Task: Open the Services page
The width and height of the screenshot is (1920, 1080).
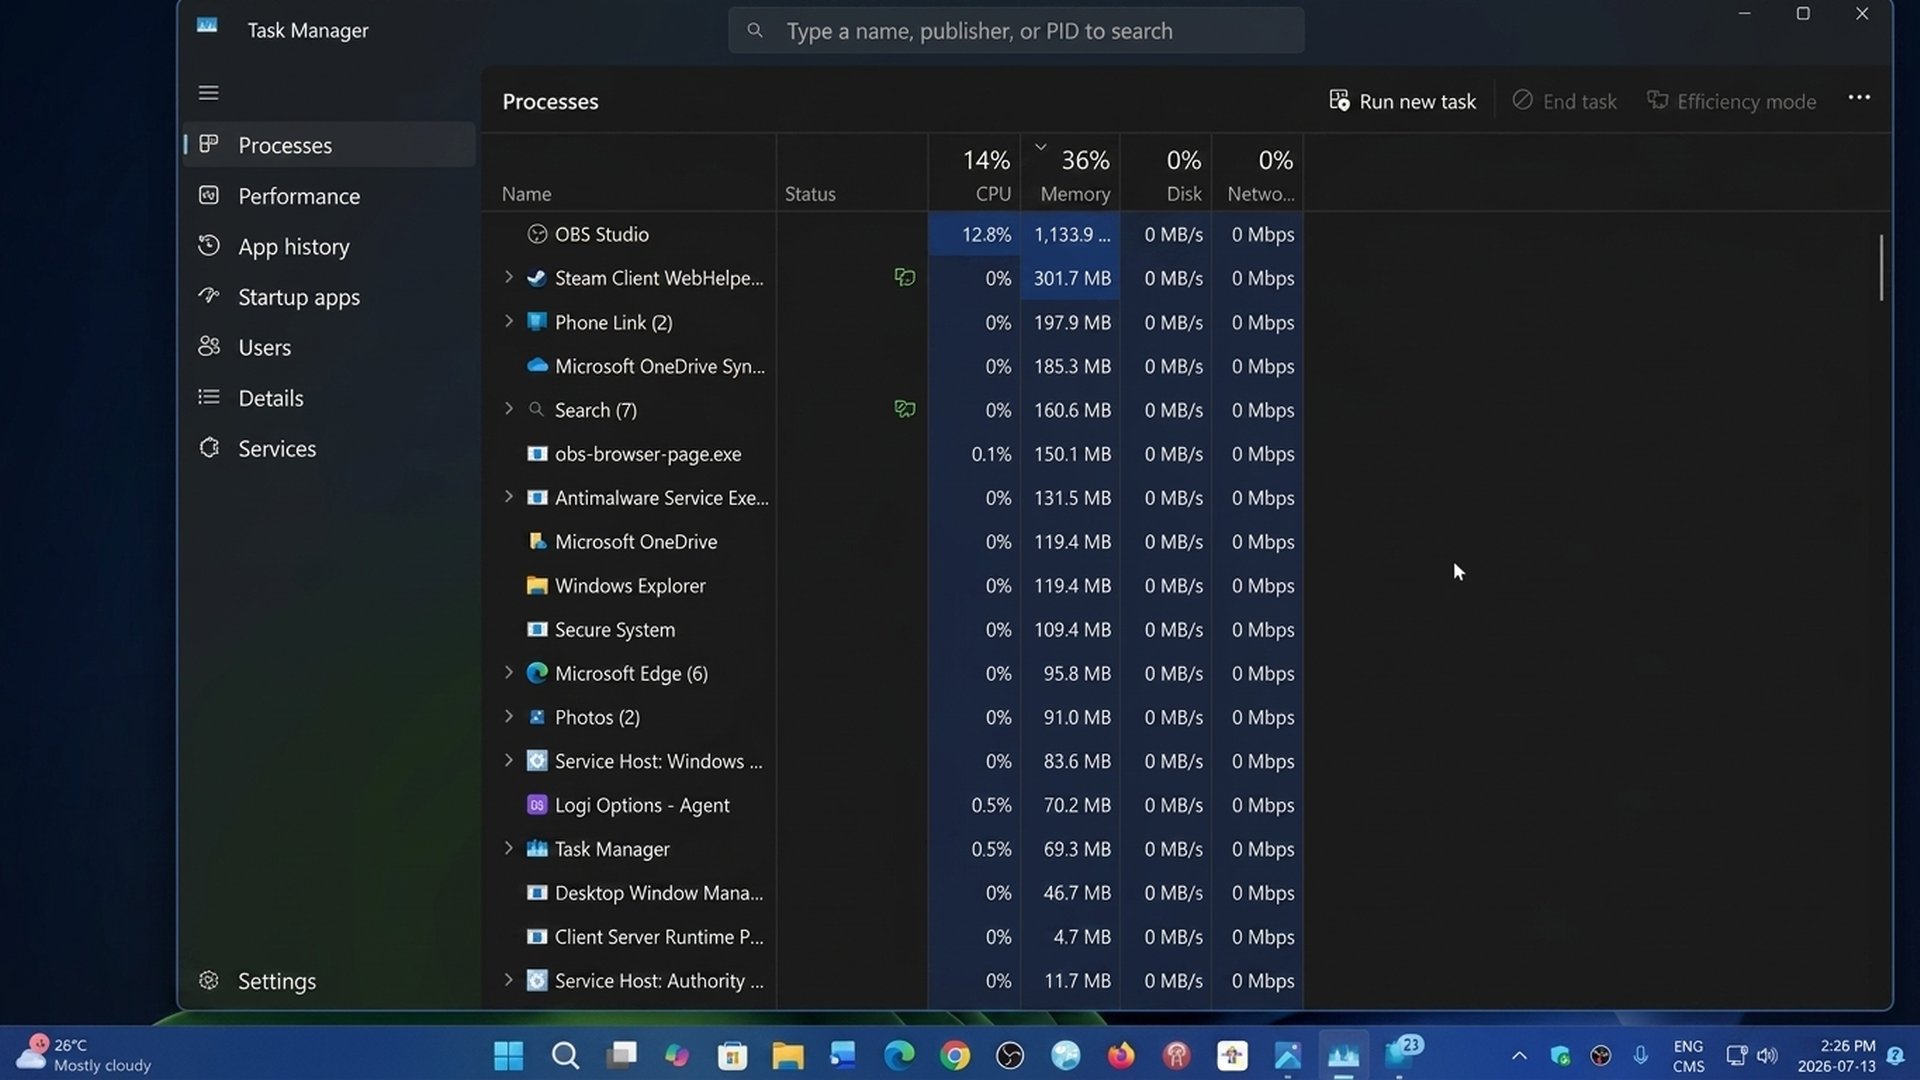Action: coord(329,448)
